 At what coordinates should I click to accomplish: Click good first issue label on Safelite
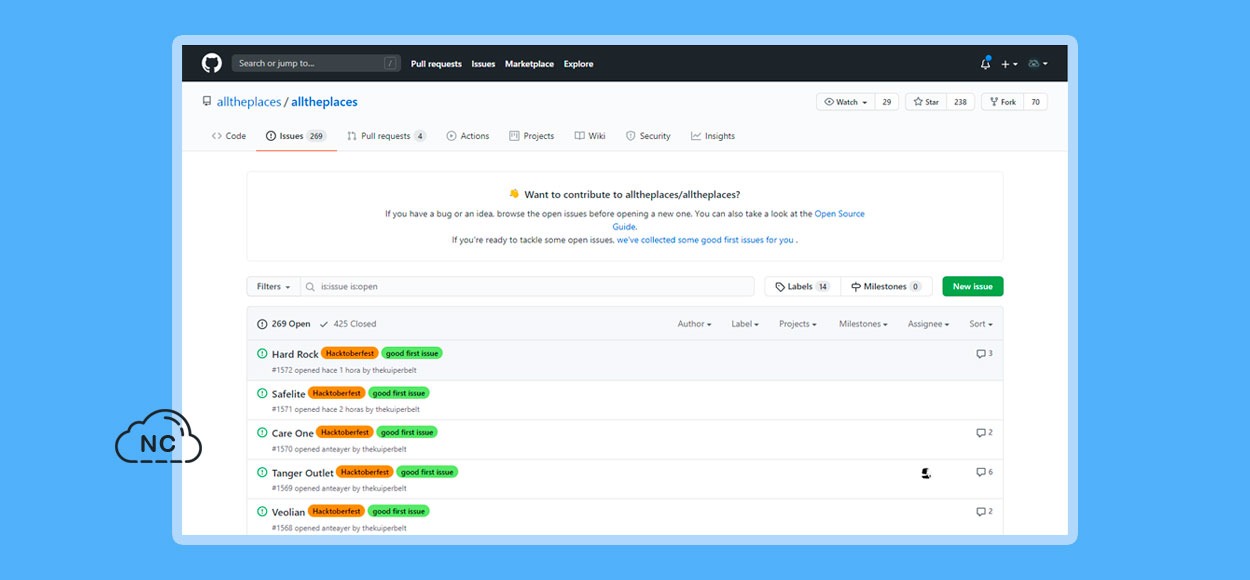[x=399, y=393]
